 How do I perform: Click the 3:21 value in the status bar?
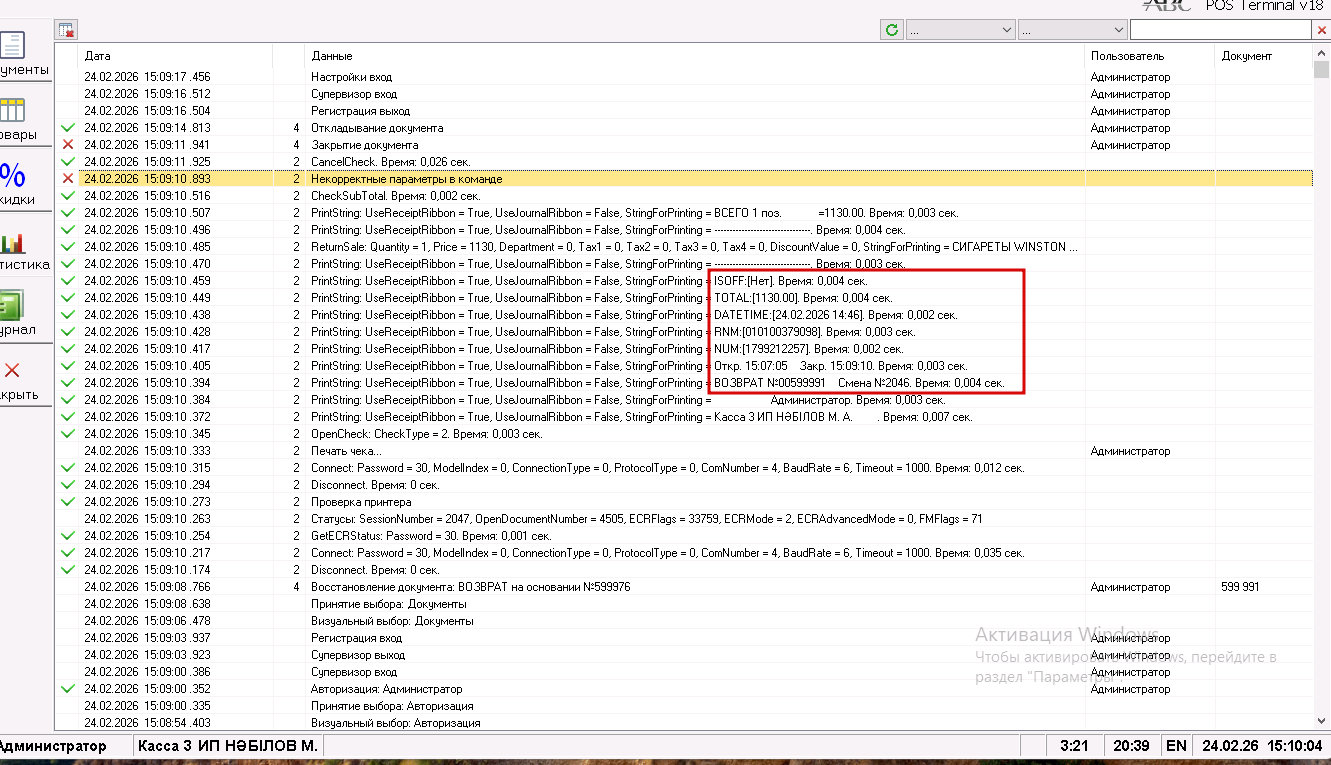1074,746
